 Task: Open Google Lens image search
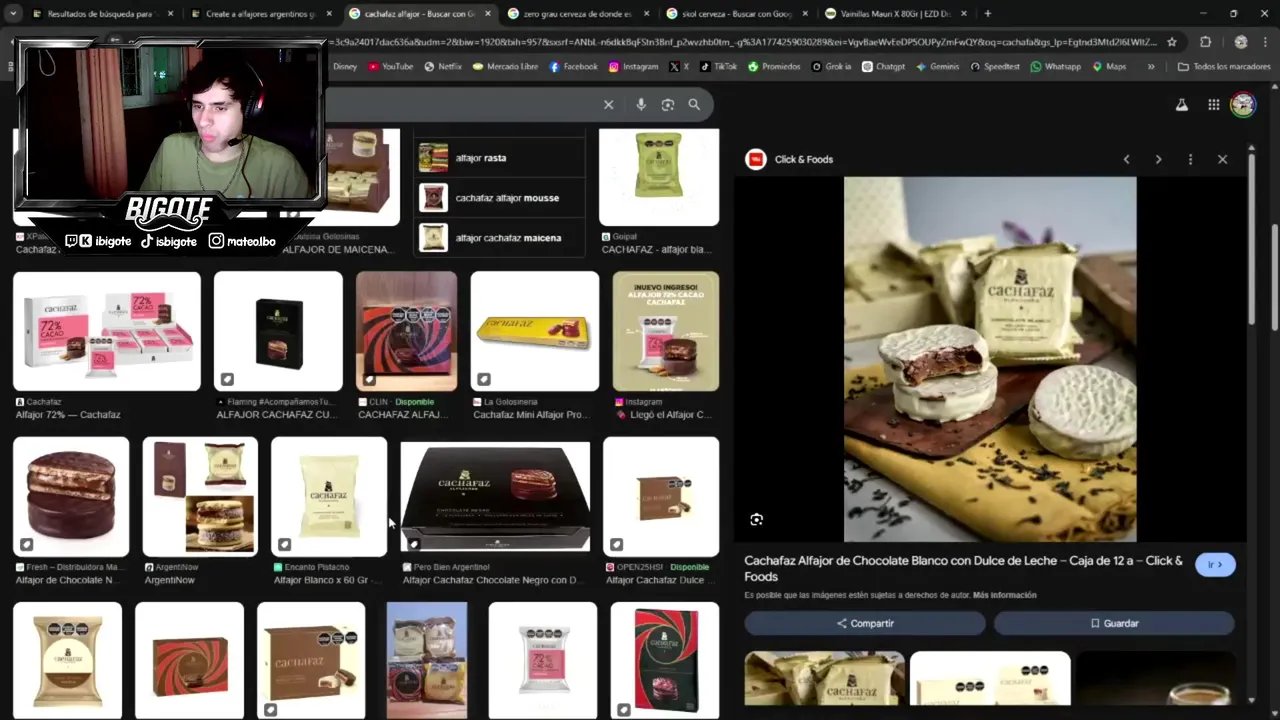(x=668, y=105)
